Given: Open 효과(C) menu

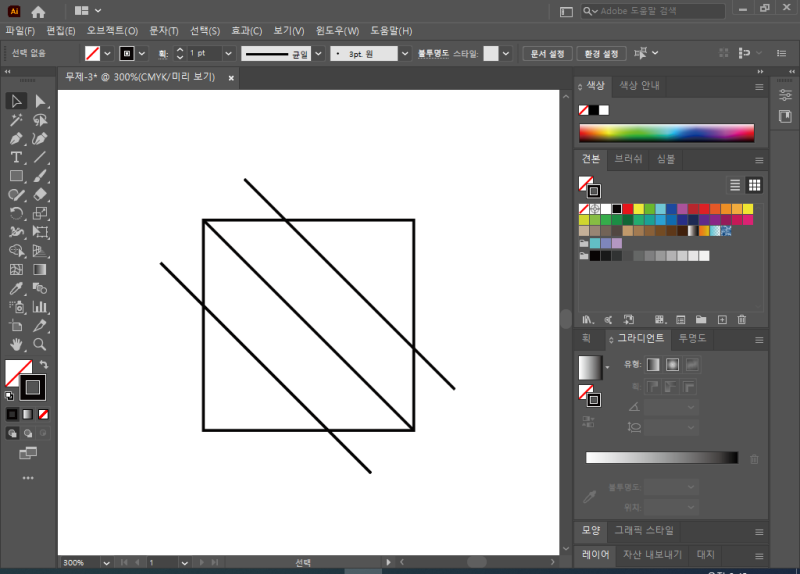Looking at the screenshot, I should tap(246, 31).
